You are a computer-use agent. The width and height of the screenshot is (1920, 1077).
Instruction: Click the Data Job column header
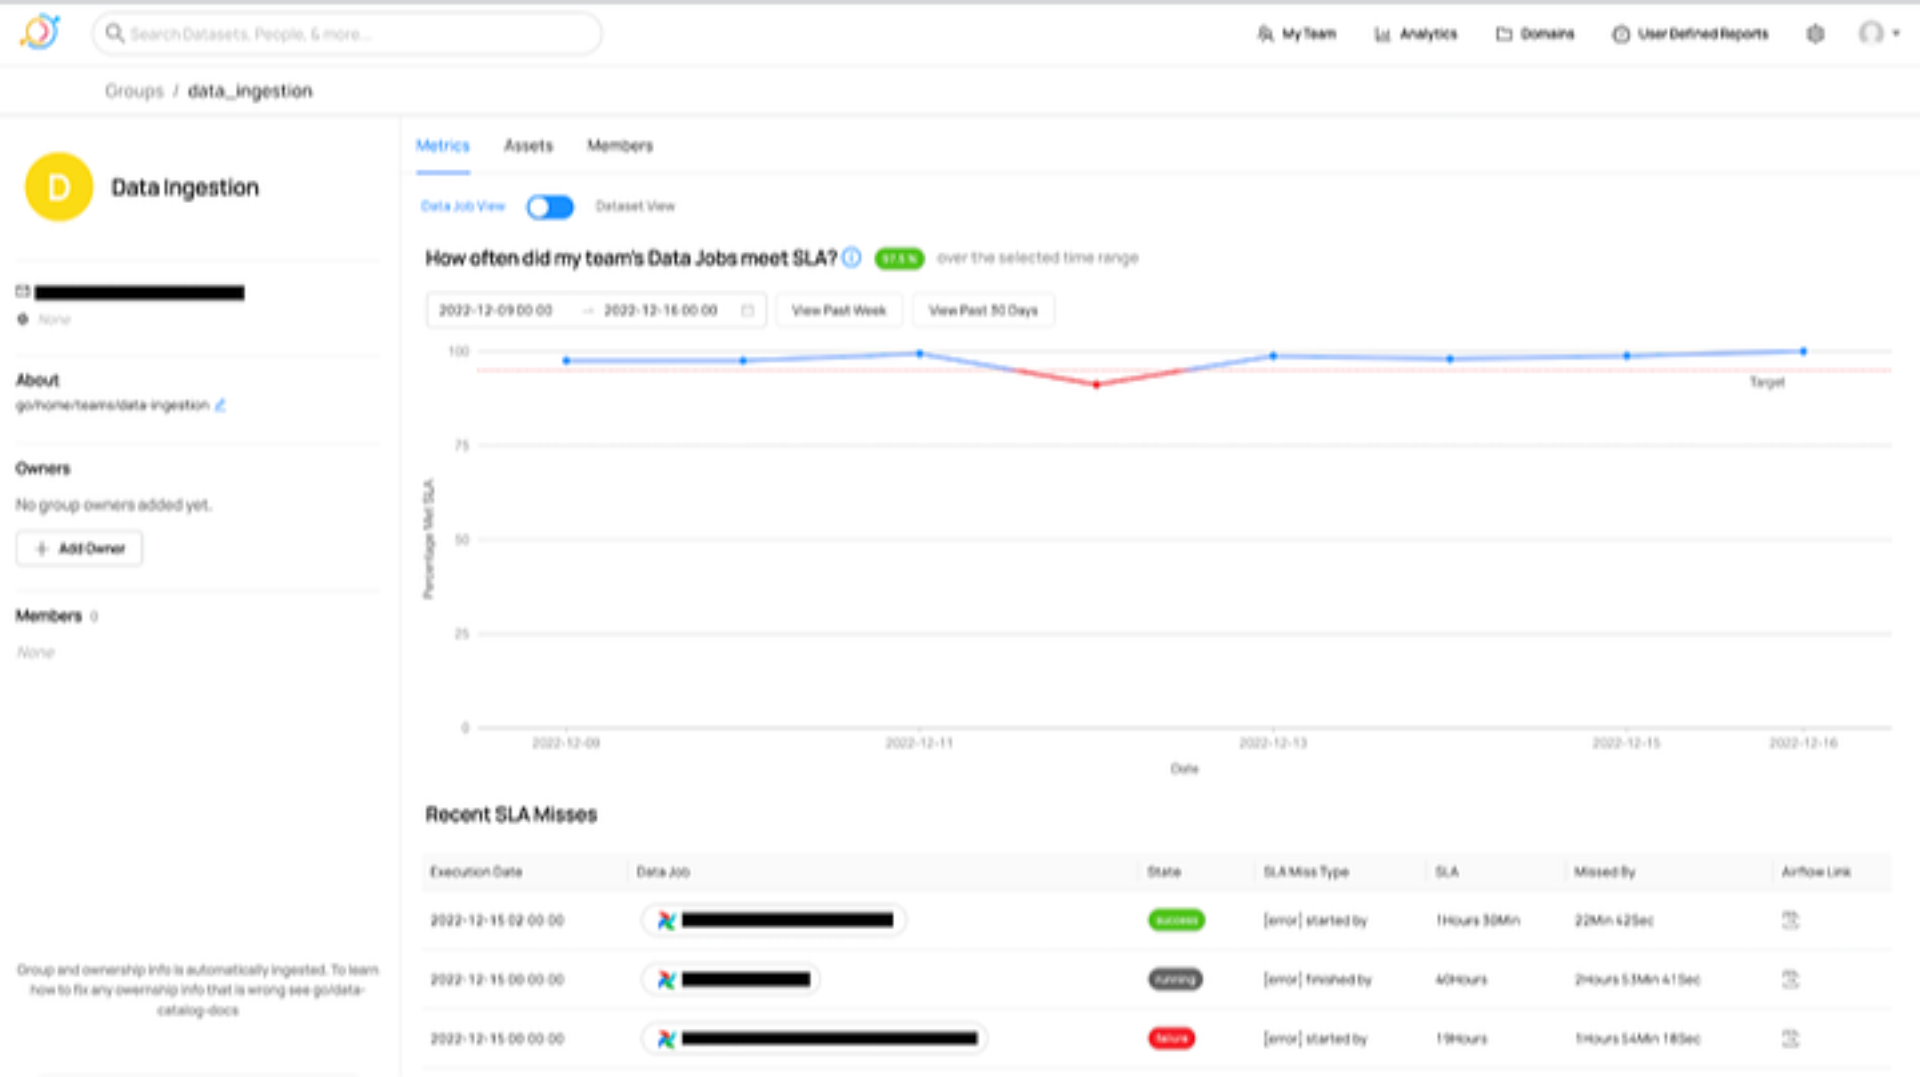pos(663,872)
